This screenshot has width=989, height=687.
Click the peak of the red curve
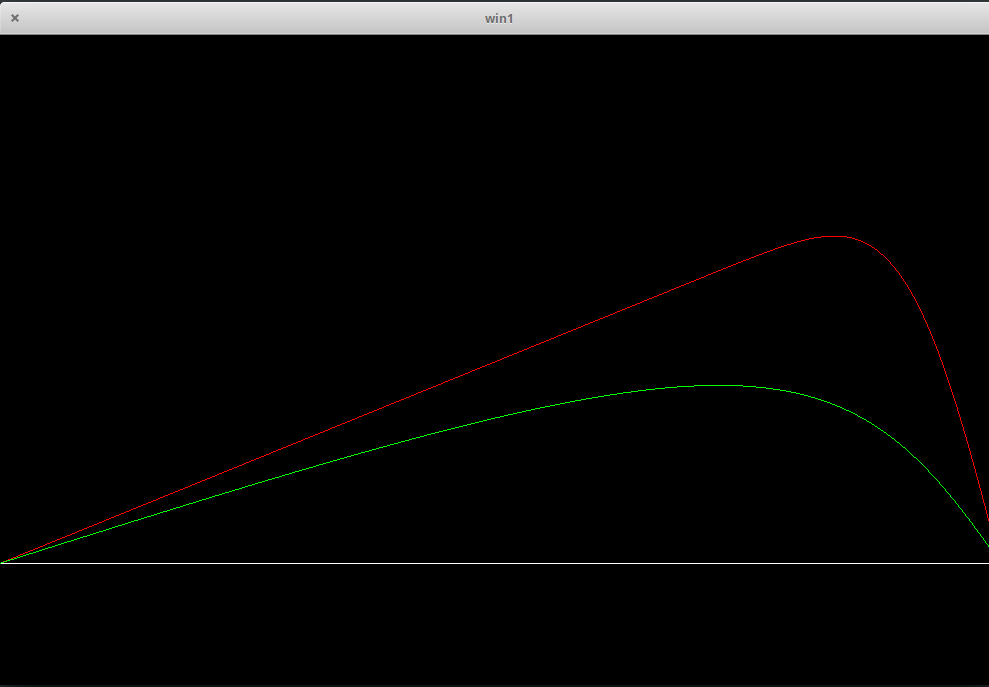click(x=835, y=236)
